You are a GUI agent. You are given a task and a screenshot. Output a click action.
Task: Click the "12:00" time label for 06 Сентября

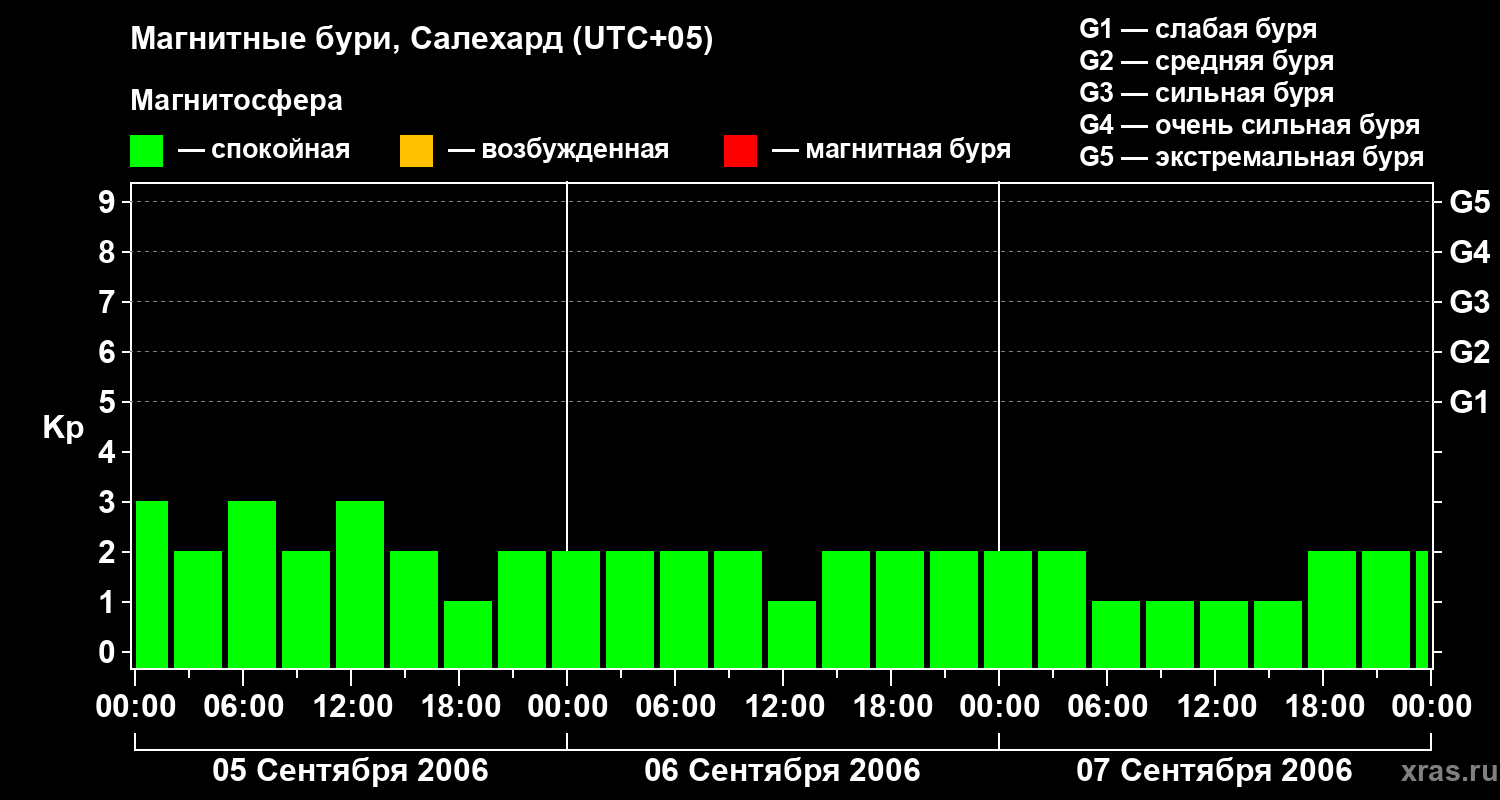click(783, 707)
